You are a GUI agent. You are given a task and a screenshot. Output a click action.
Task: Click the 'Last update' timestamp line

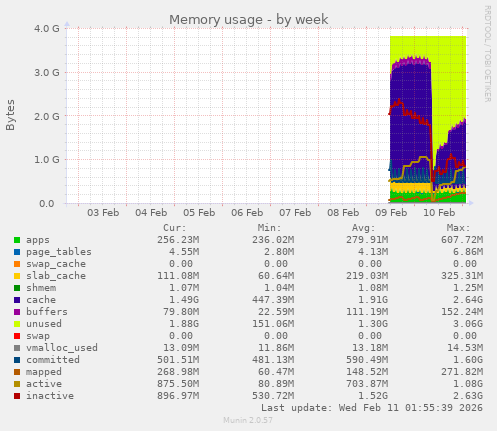tap(372, 408)
